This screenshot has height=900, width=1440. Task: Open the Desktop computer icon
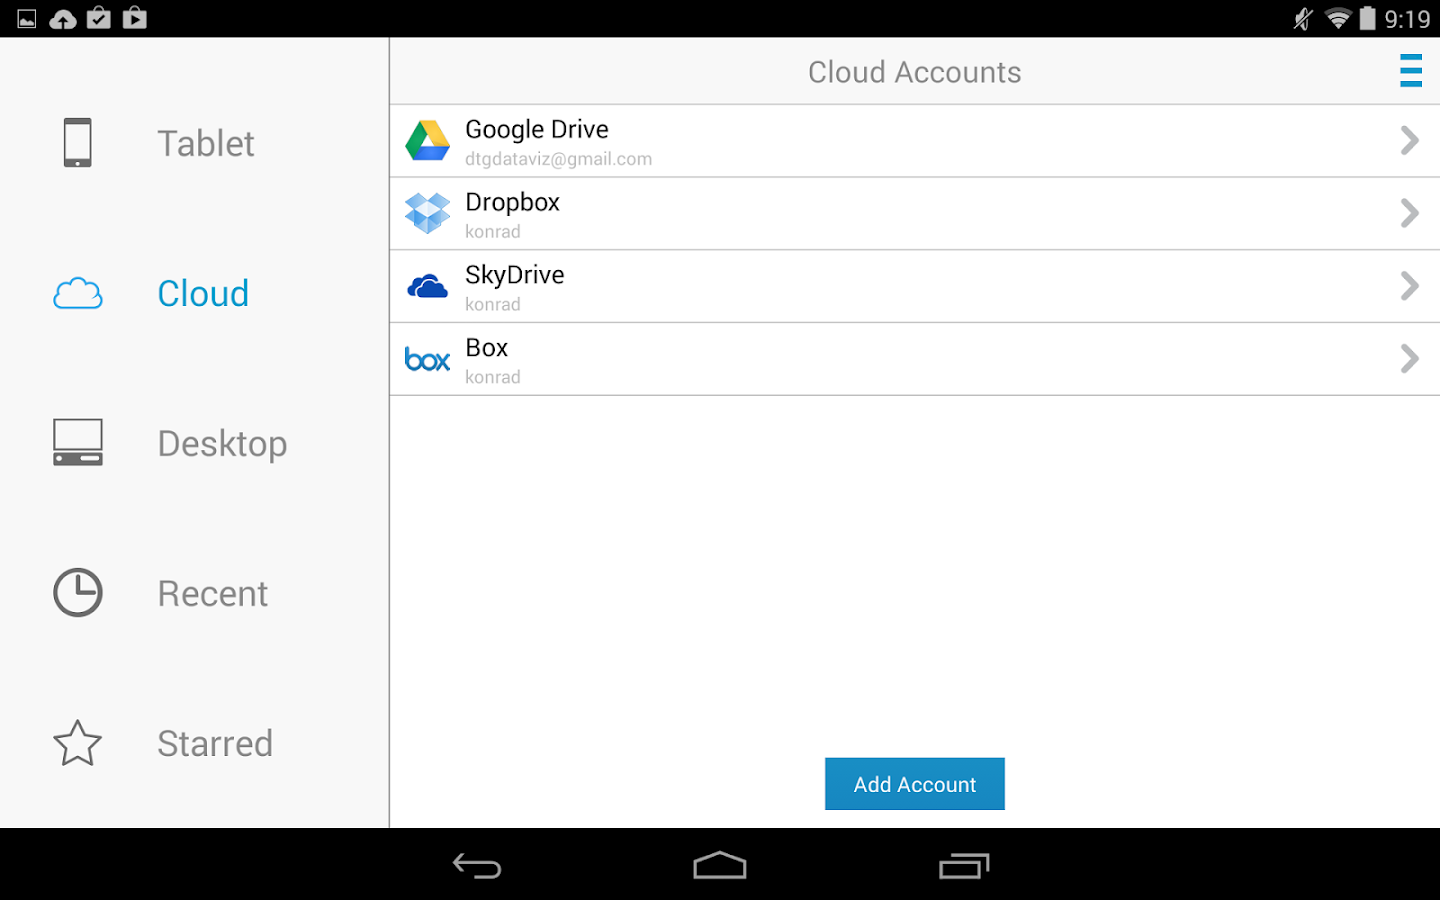(x=77, y=442)
